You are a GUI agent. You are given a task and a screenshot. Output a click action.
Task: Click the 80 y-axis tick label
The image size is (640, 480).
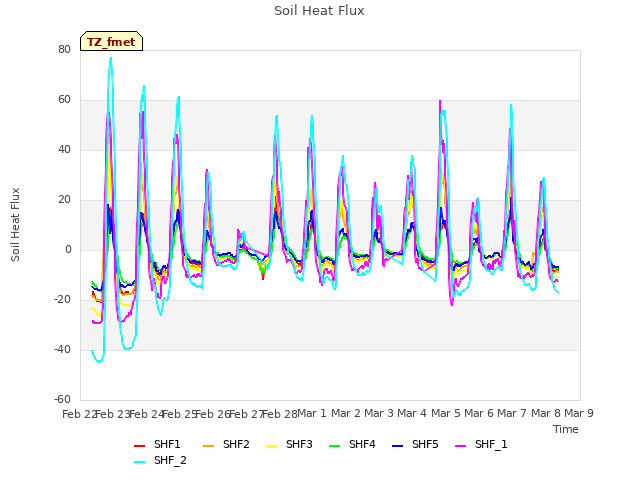tap(64, 49)
